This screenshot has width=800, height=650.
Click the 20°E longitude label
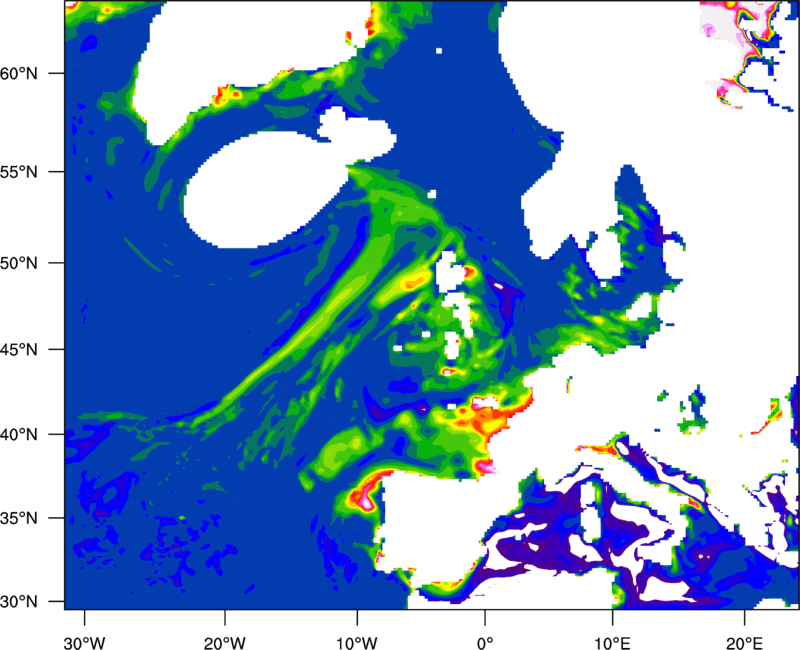click(744, 642)
